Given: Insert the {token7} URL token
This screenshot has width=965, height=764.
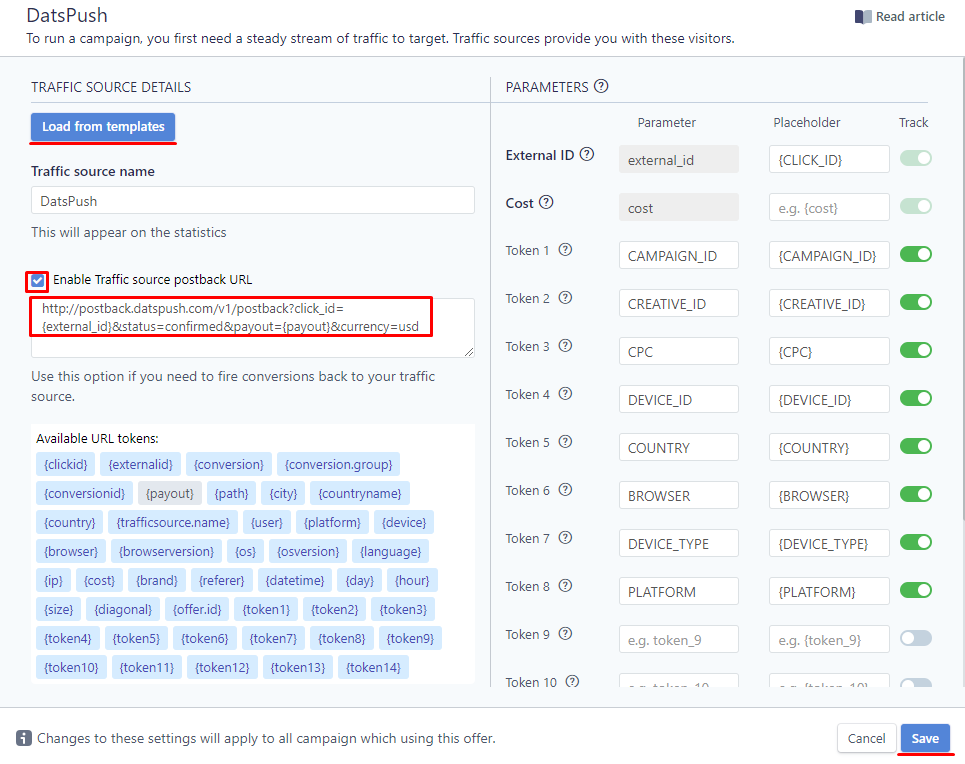Looking at the screenshot, I should coord(273,638).
